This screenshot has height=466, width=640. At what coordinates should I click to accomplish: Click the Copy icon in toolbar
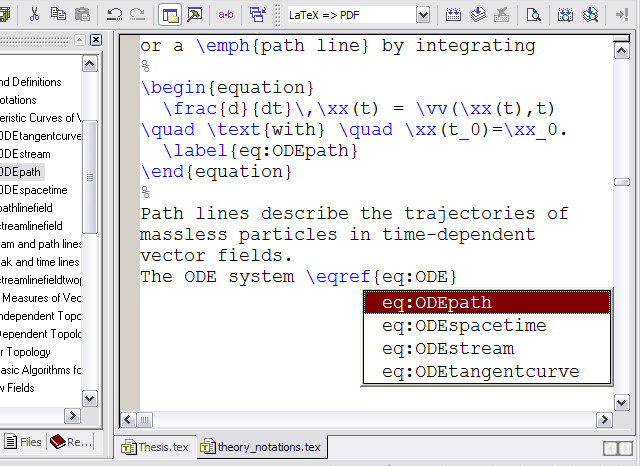click(x=59, y=14)
